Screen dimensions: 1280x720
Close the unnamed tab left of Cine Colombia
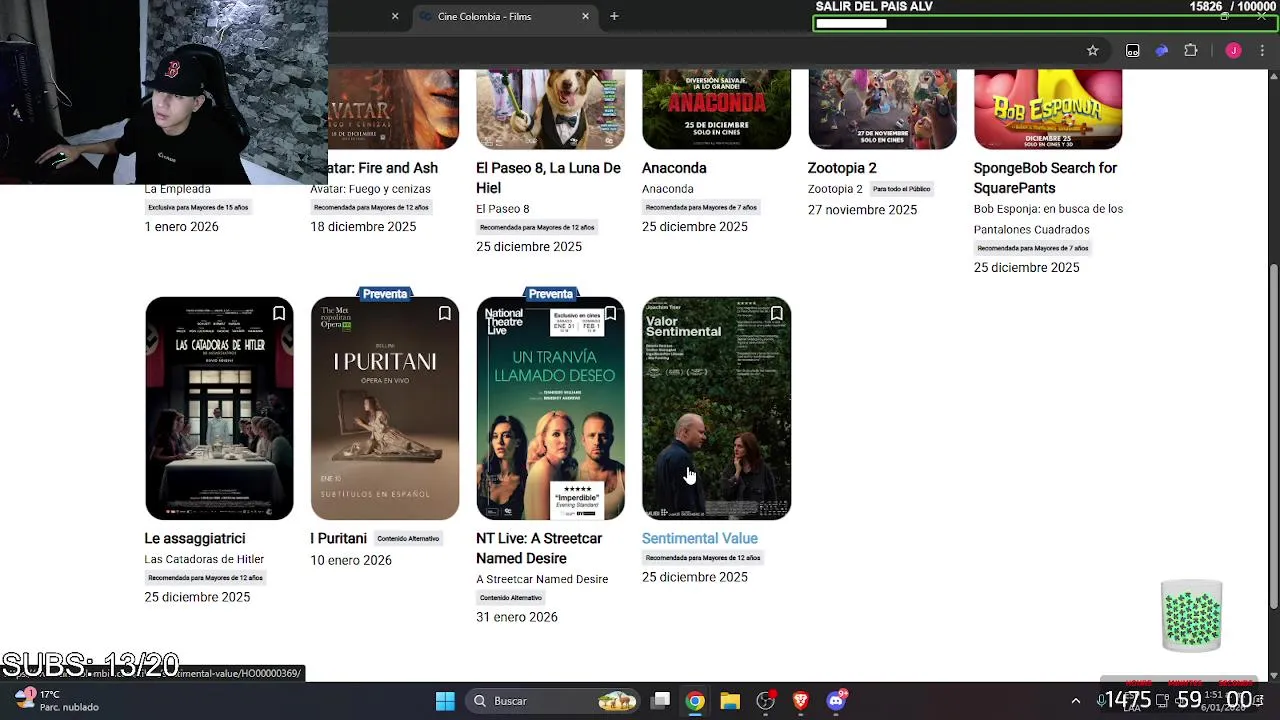click(x=395, y=16)
